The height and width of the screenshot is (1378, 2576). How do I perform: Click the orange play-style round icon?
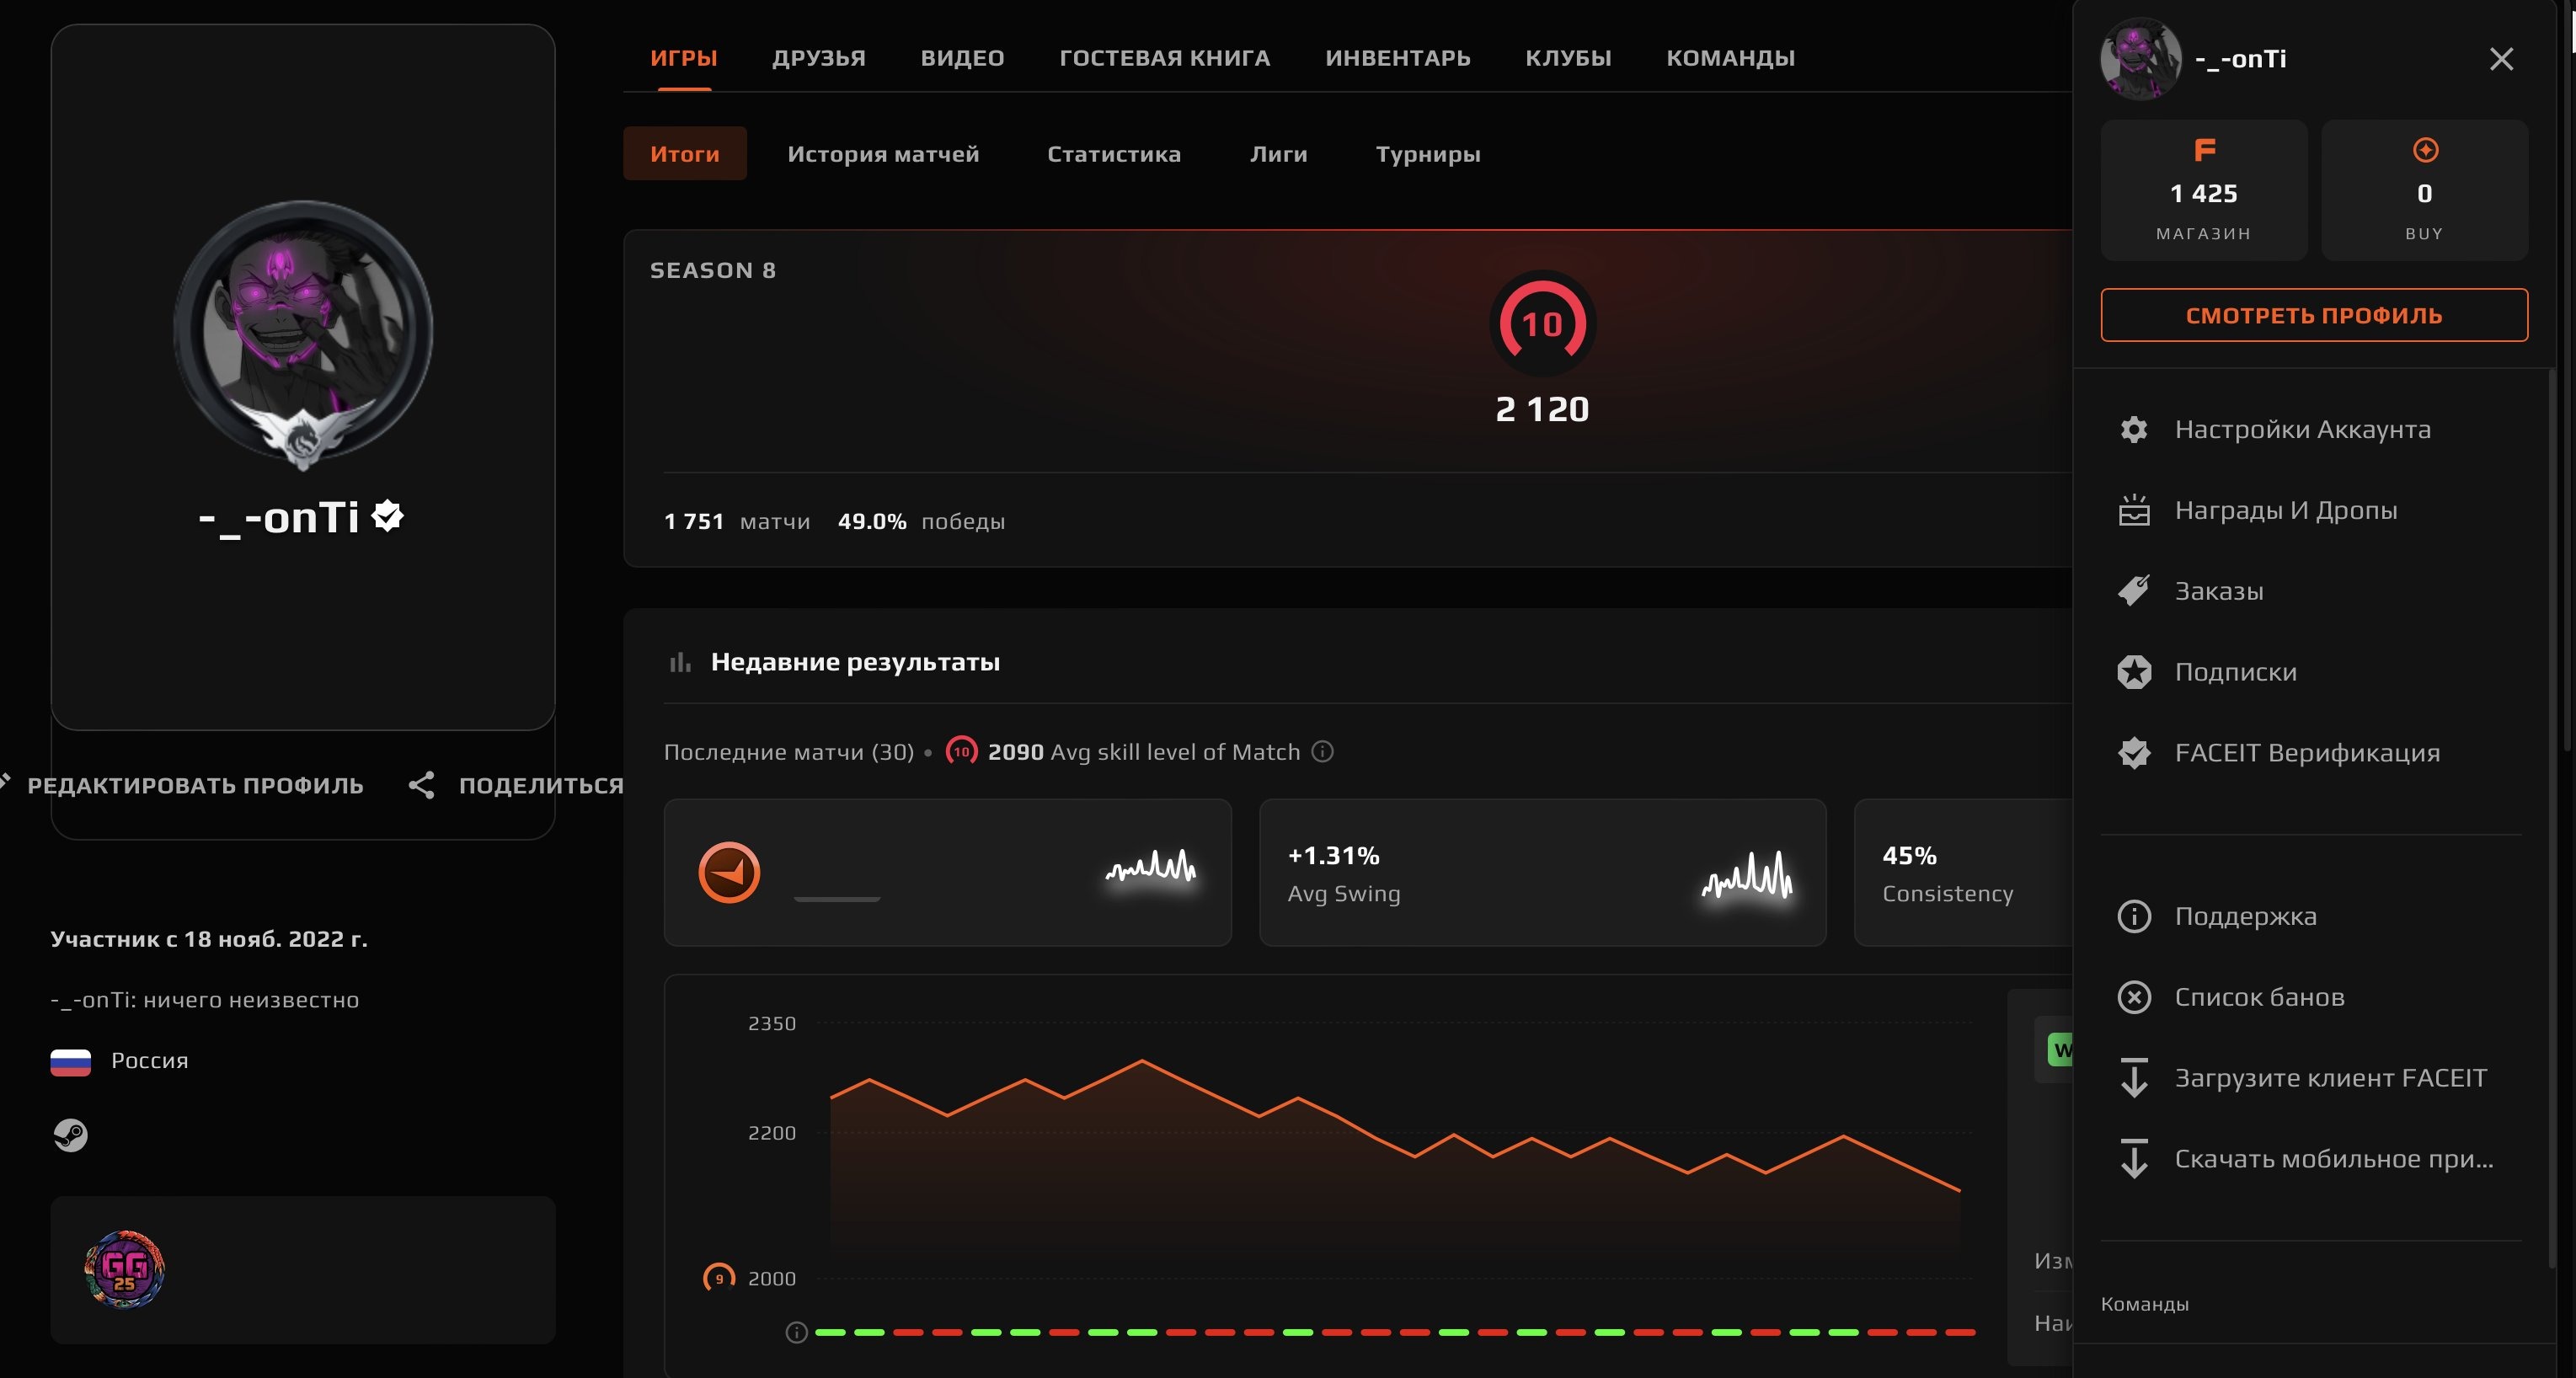729,872
